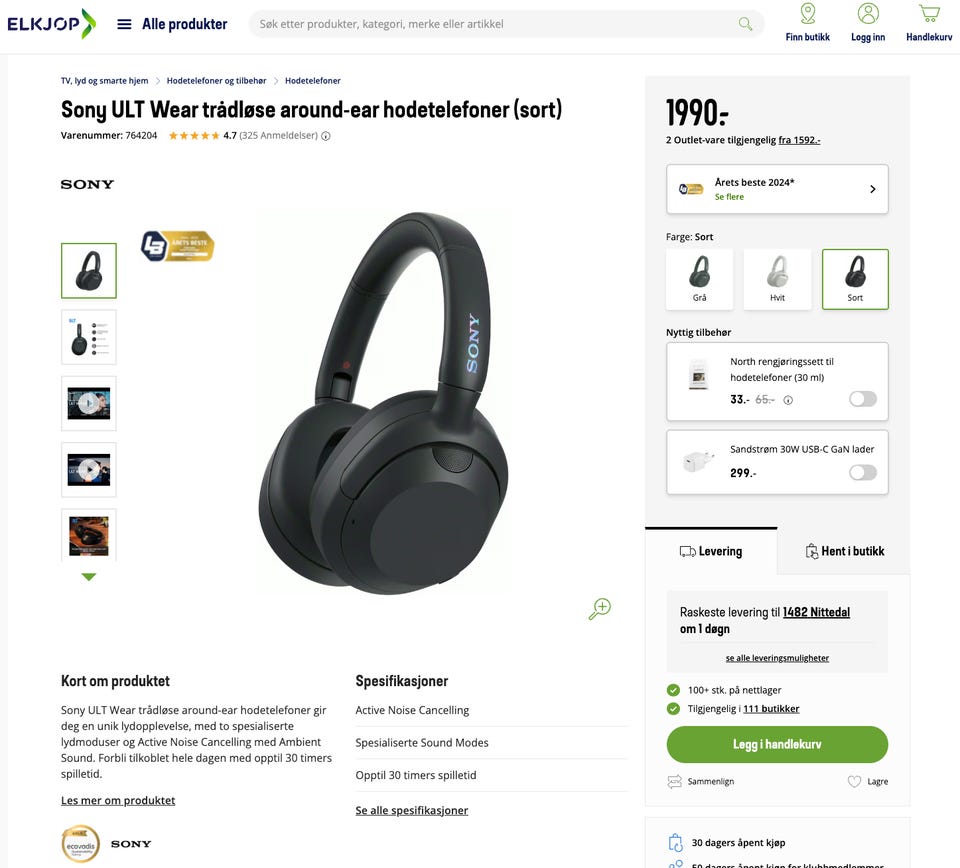Switch to the Hent i butikk tab

pyautogui.click(x=844, y=551)
